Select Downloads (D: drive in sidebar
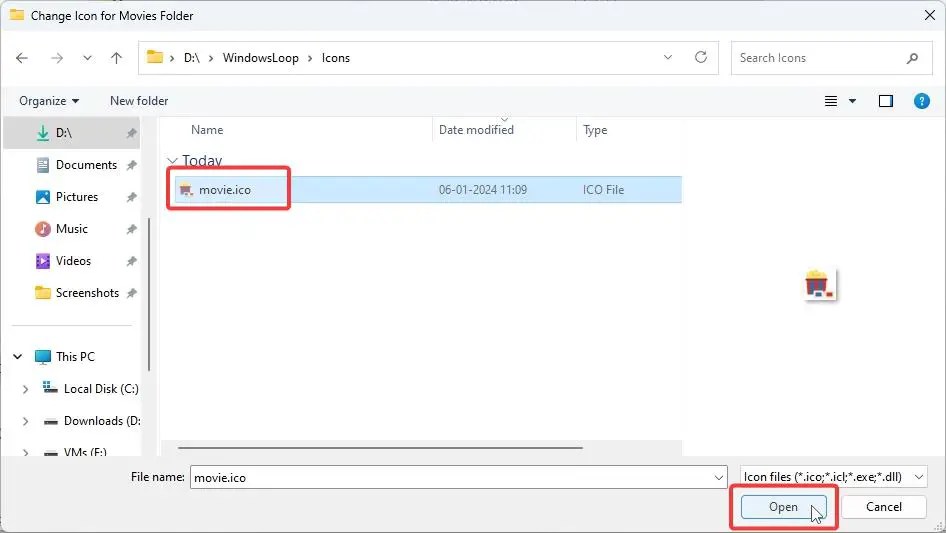Image resolution: width=946 pixels, height=533 pixels. point(101,421)
